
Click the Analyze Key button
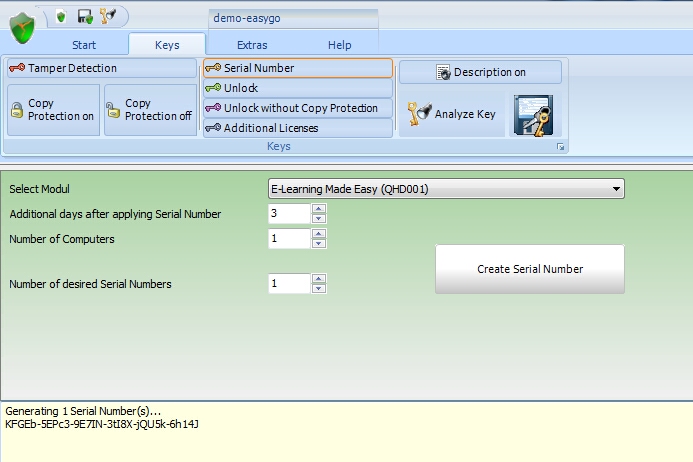coord(452,114)
